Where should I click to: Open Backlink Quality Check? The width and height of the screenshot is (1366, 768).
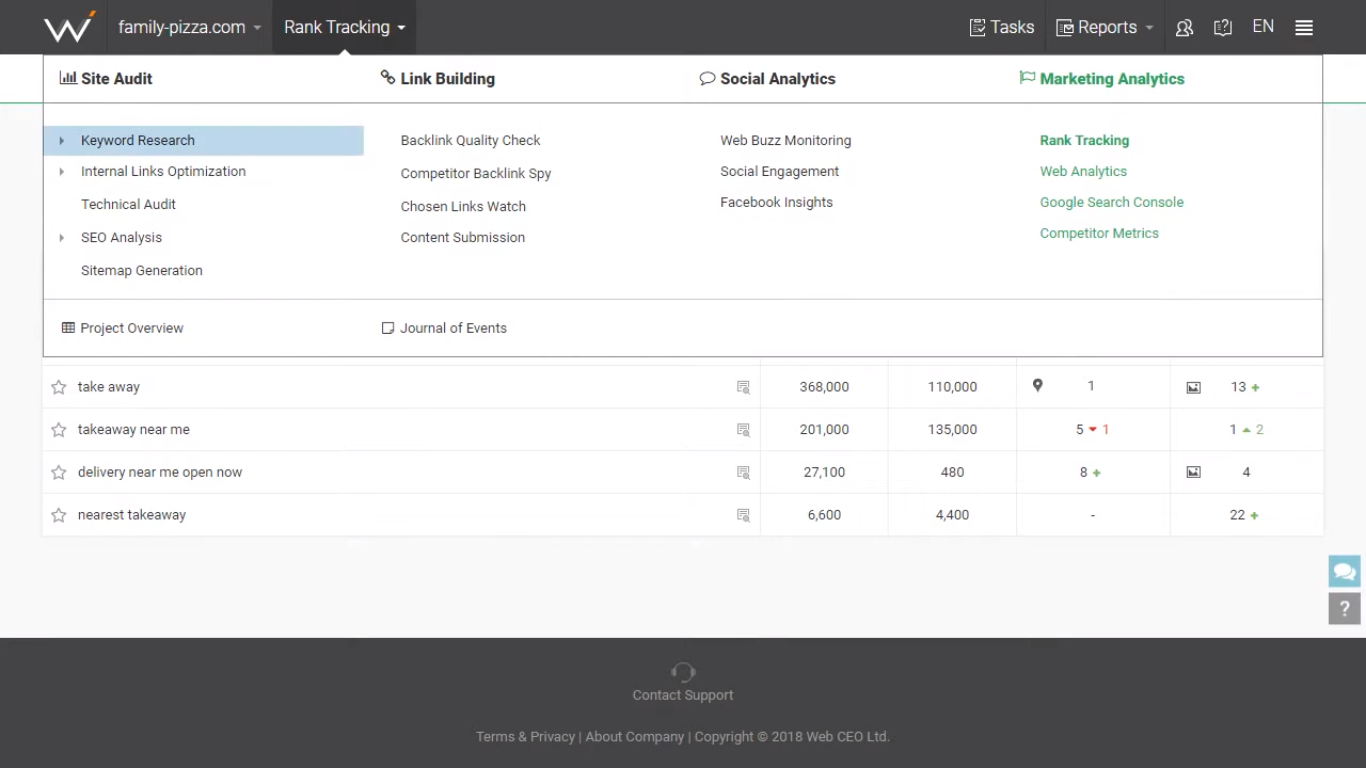[470, 141]
